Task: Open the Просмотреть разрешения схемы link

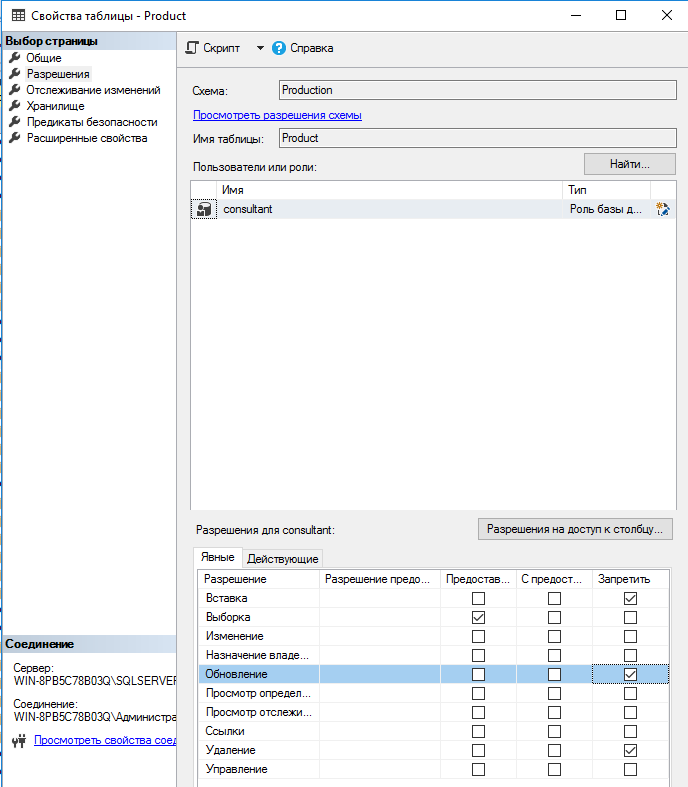Action: 278,115
